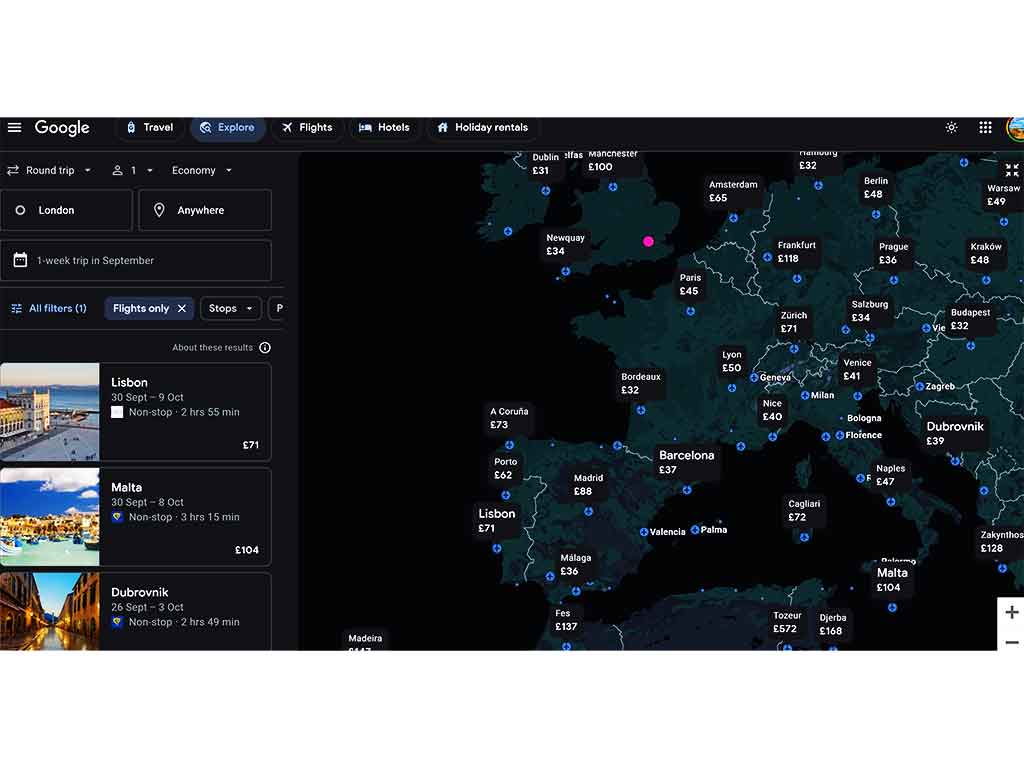Click the Nice £40 map label
Image resolution: width=1024 pixels, height=768 pixels.
click(x=772, y=410)
